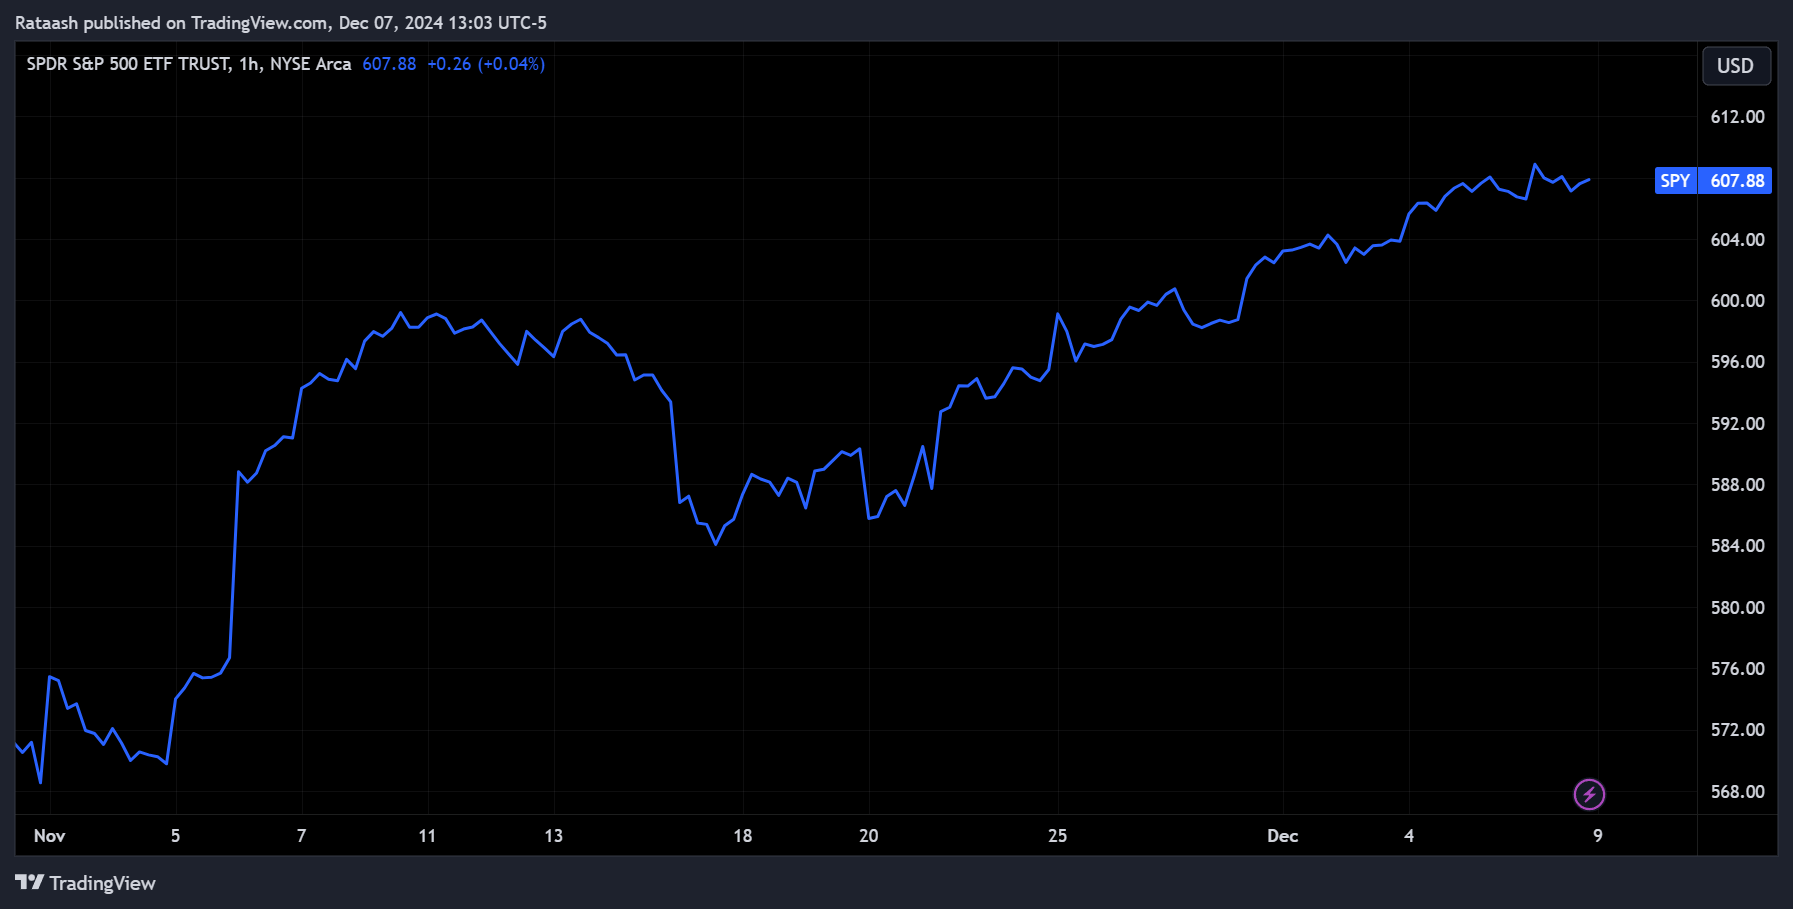Click the 18 date on the time axis

tap(742, 836)
